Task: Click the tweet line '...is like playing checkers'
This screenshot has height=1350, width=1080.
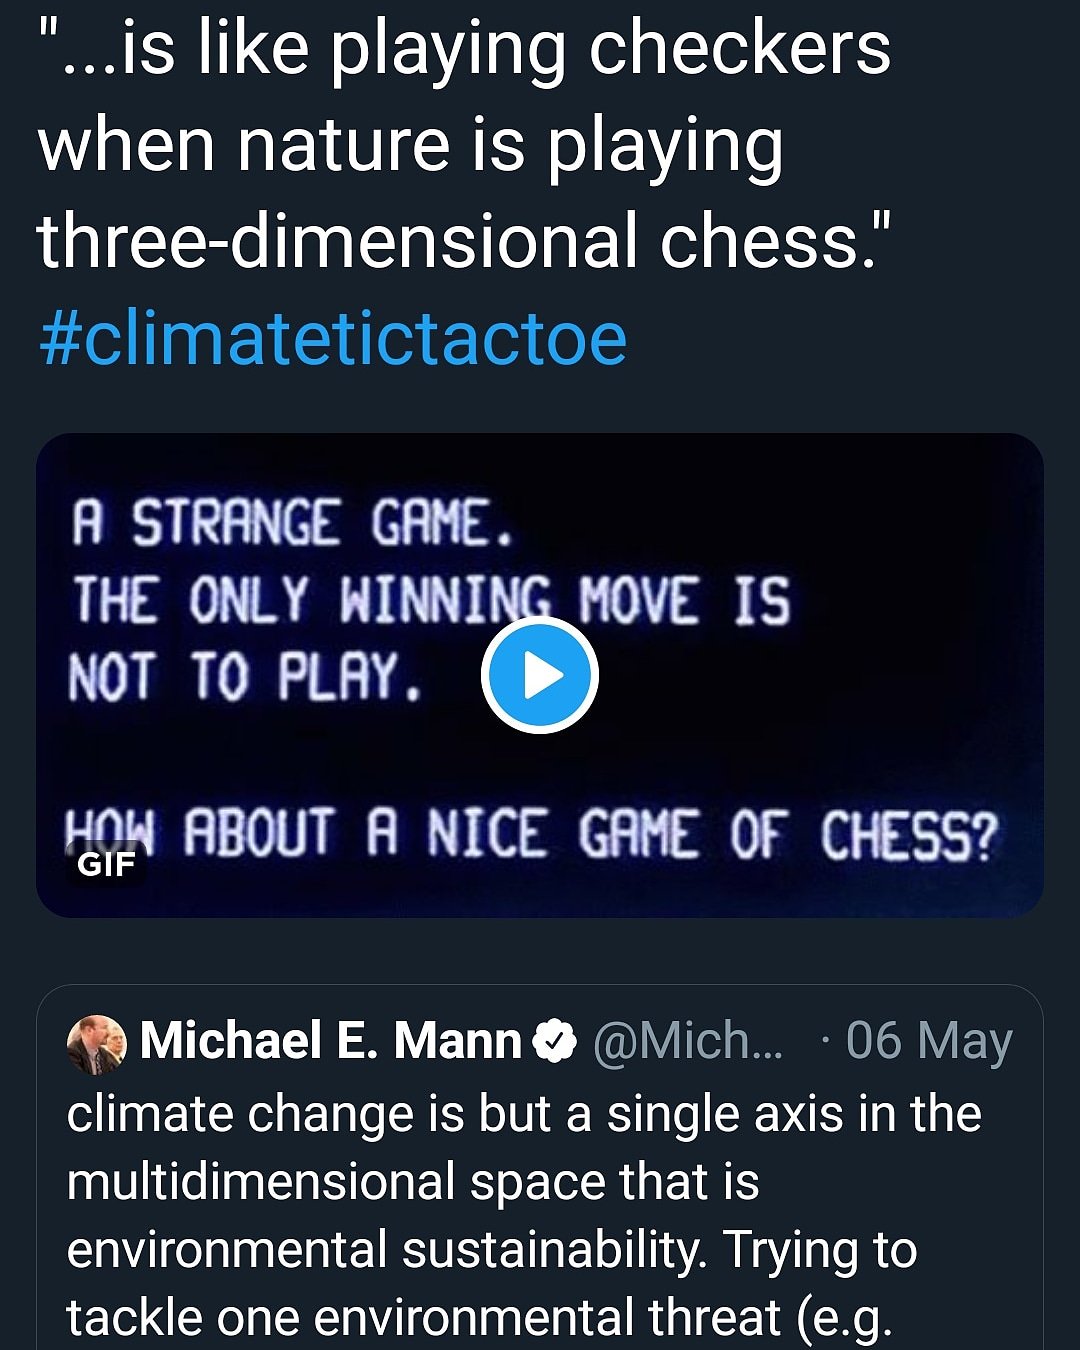Action: tap(464, 48)
